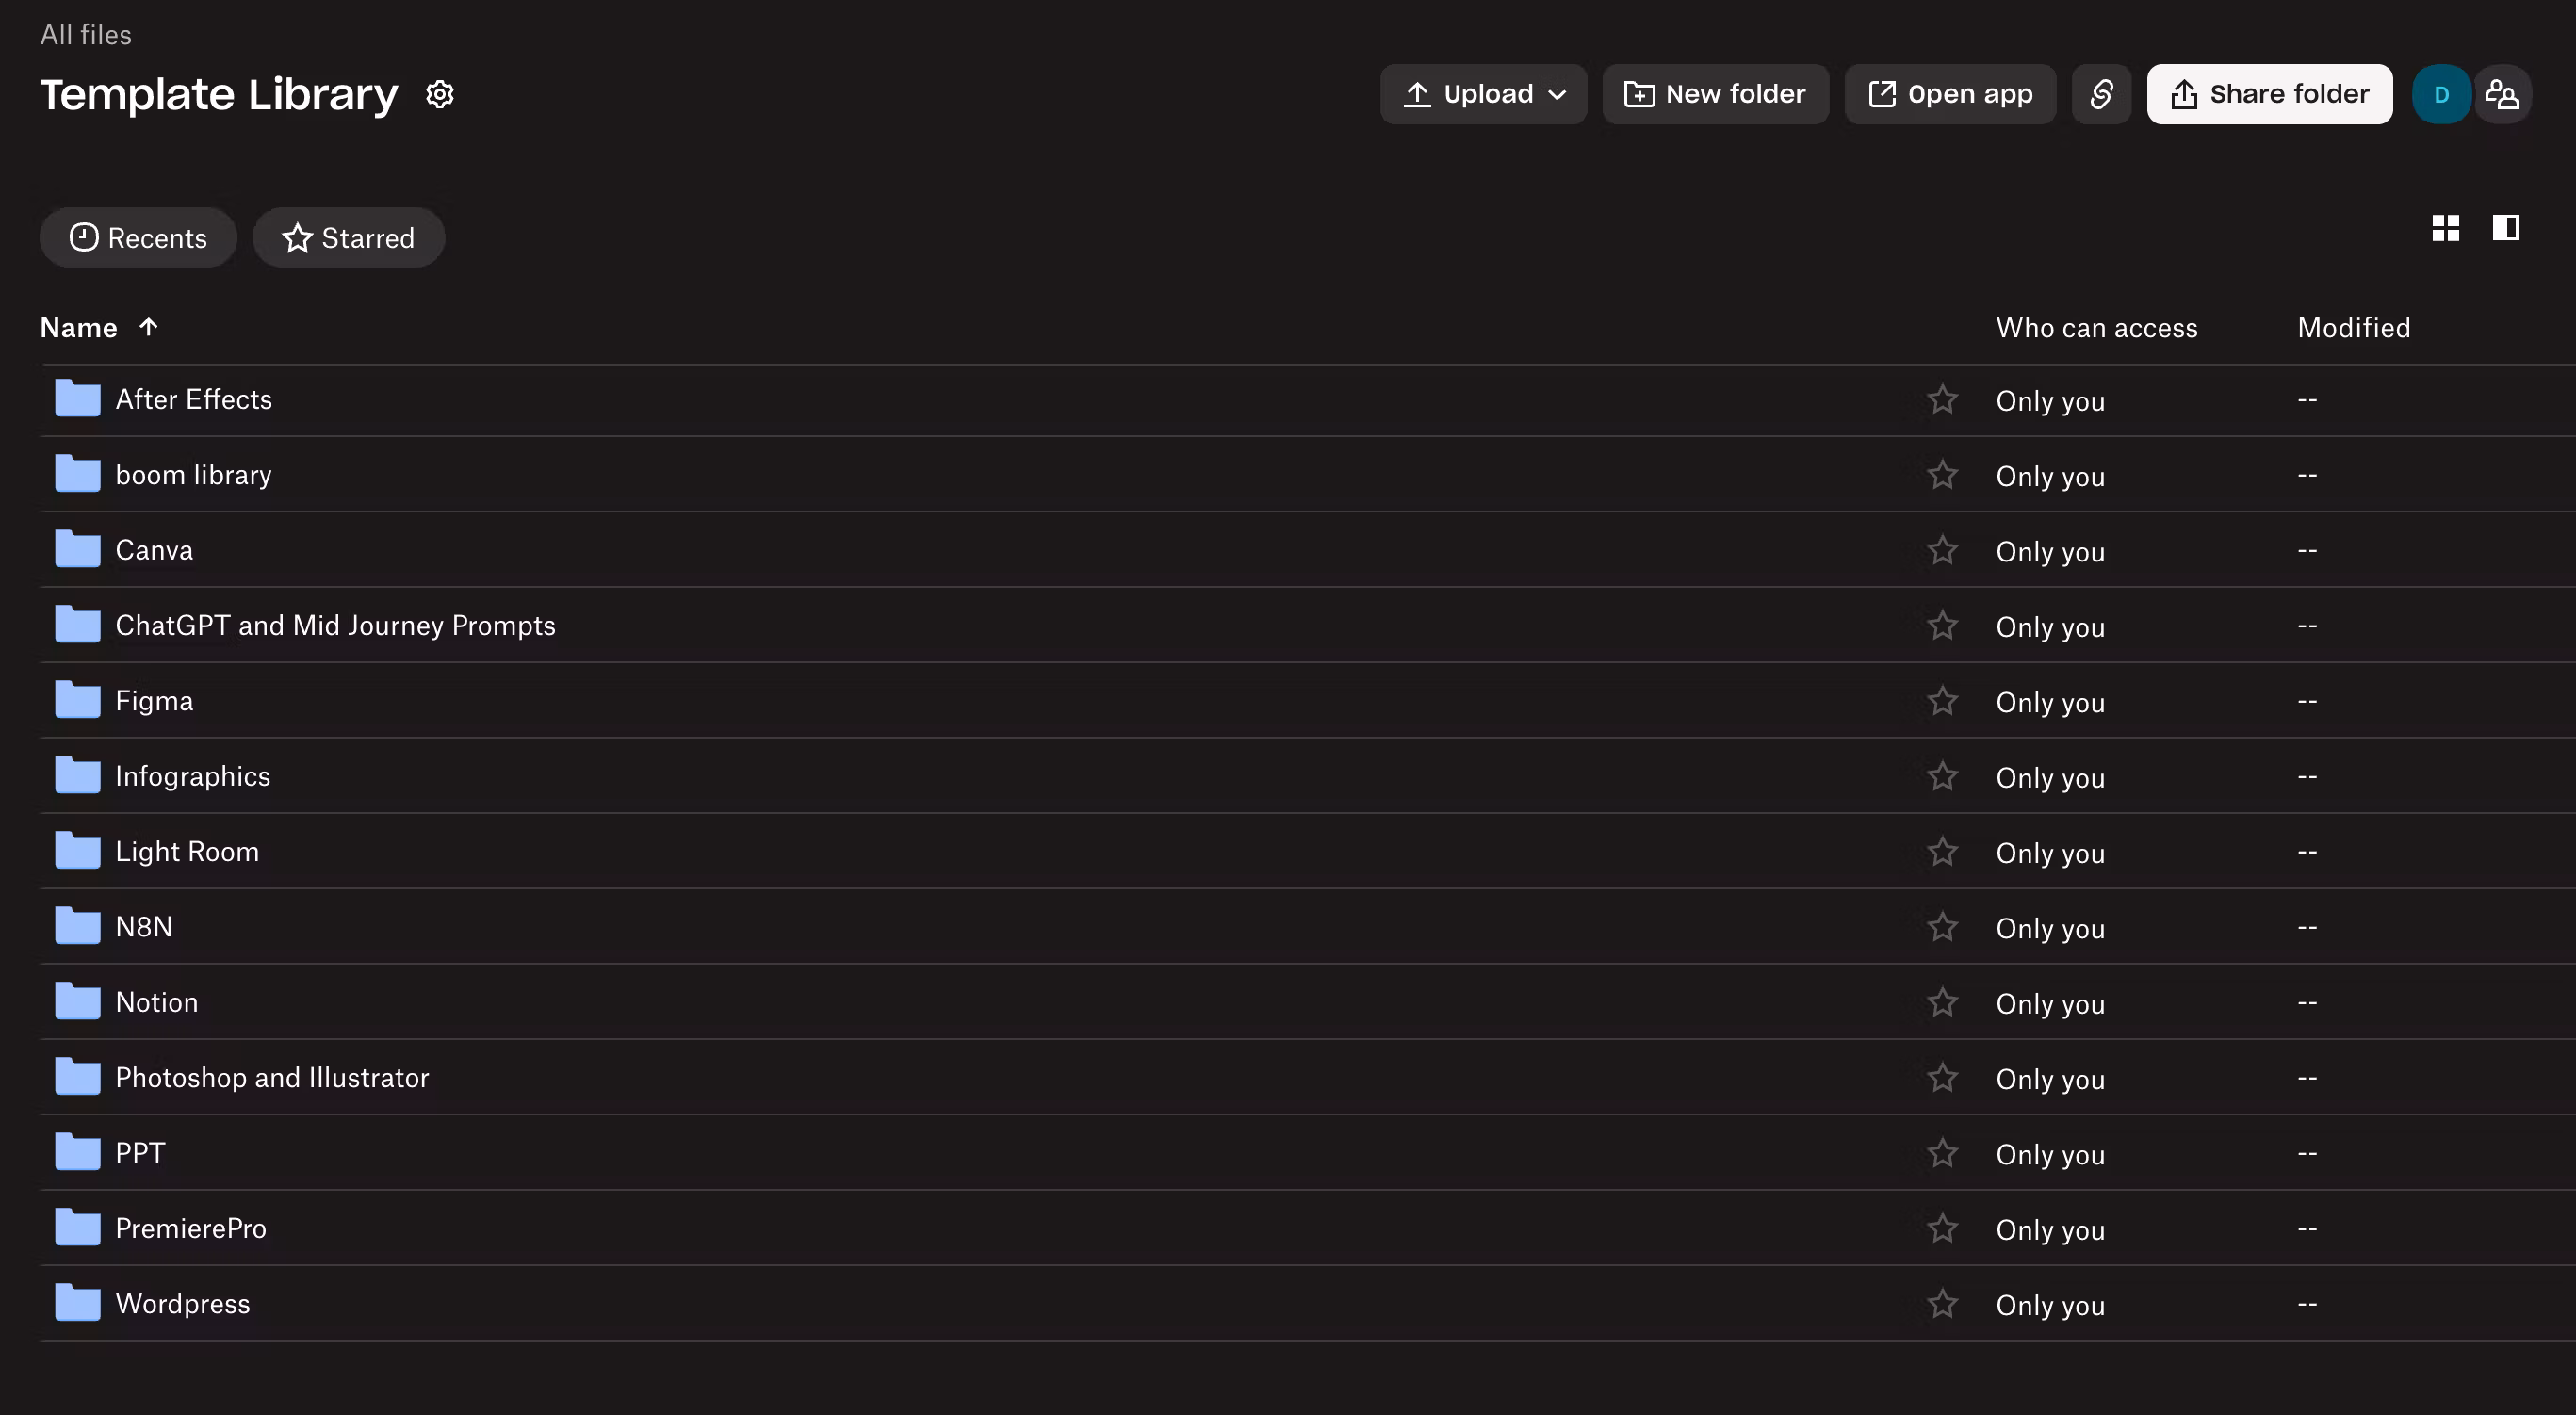Go back to All files breadcrumb
This screenshot has width=2576, height=1415.
pos(86,34)
